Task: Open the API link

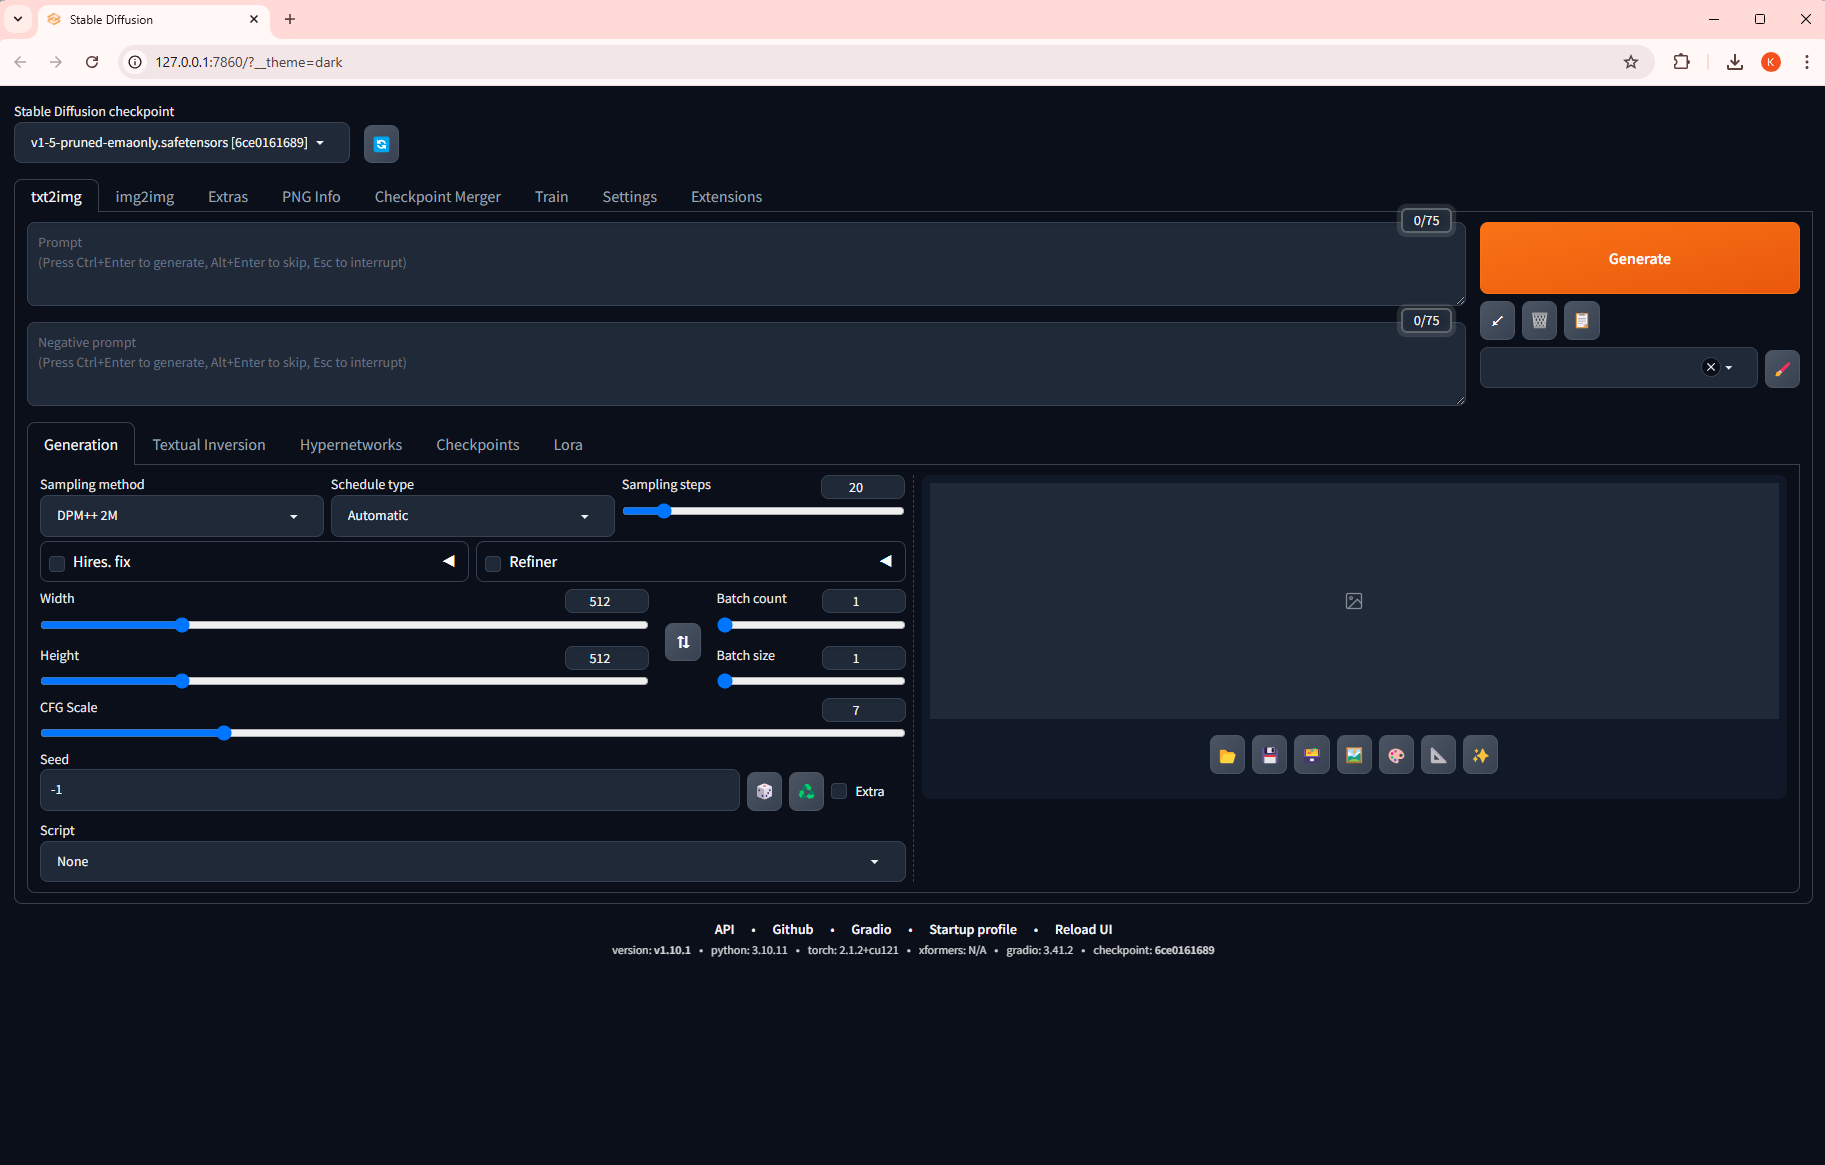Action: tap(724, 929)
